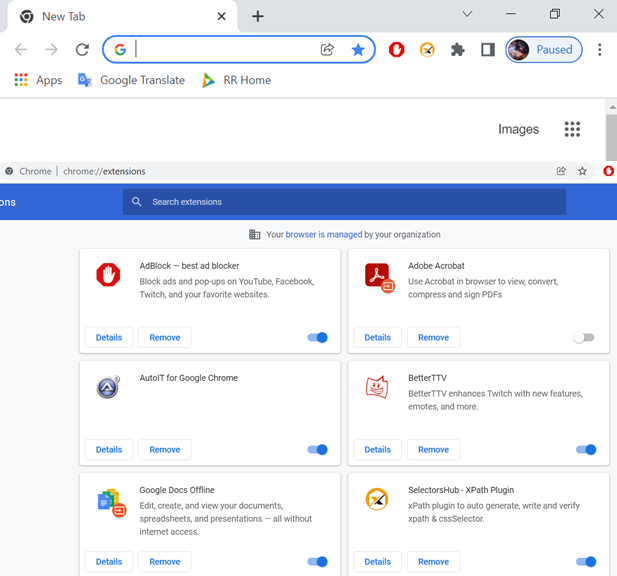Click the AdBlock — best ad blocker title

[189, 266]
